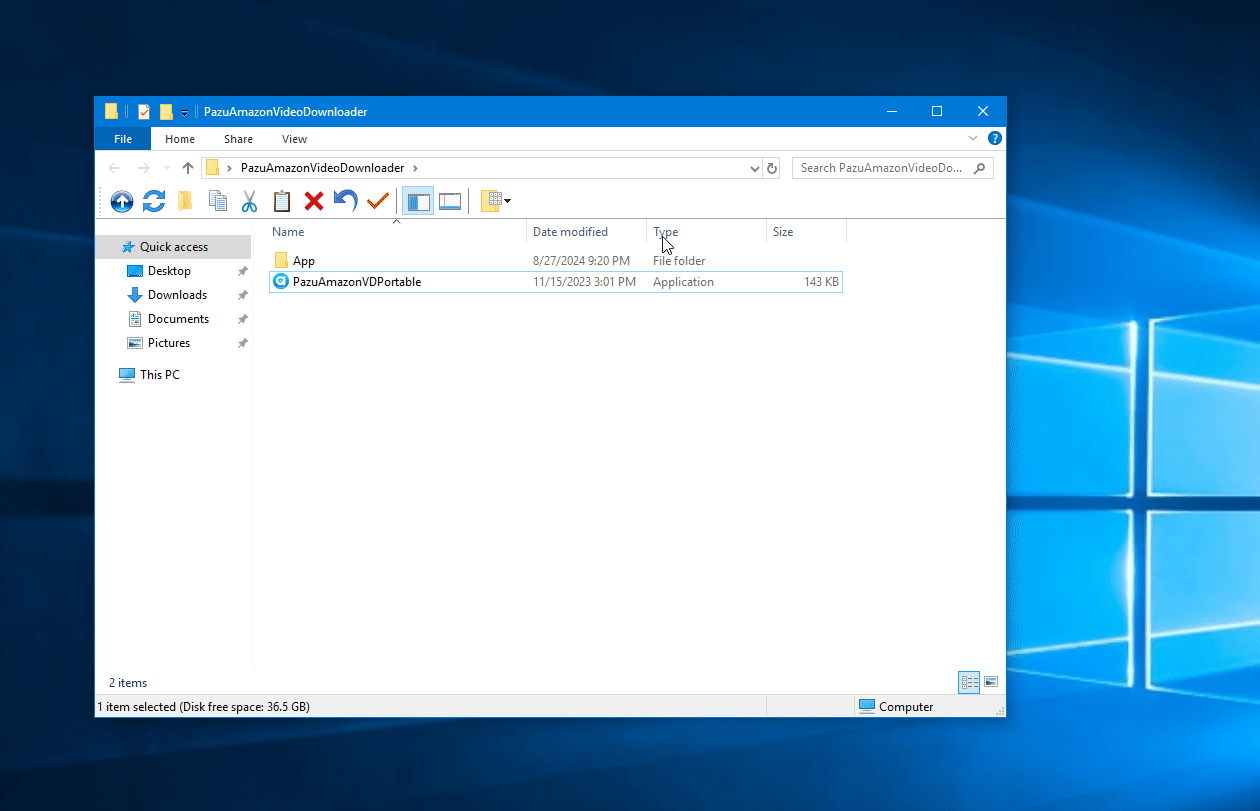The image size is (1260, 811).
Task: Switch to large thumbnails view in status bar
Action: pos(991,683)
